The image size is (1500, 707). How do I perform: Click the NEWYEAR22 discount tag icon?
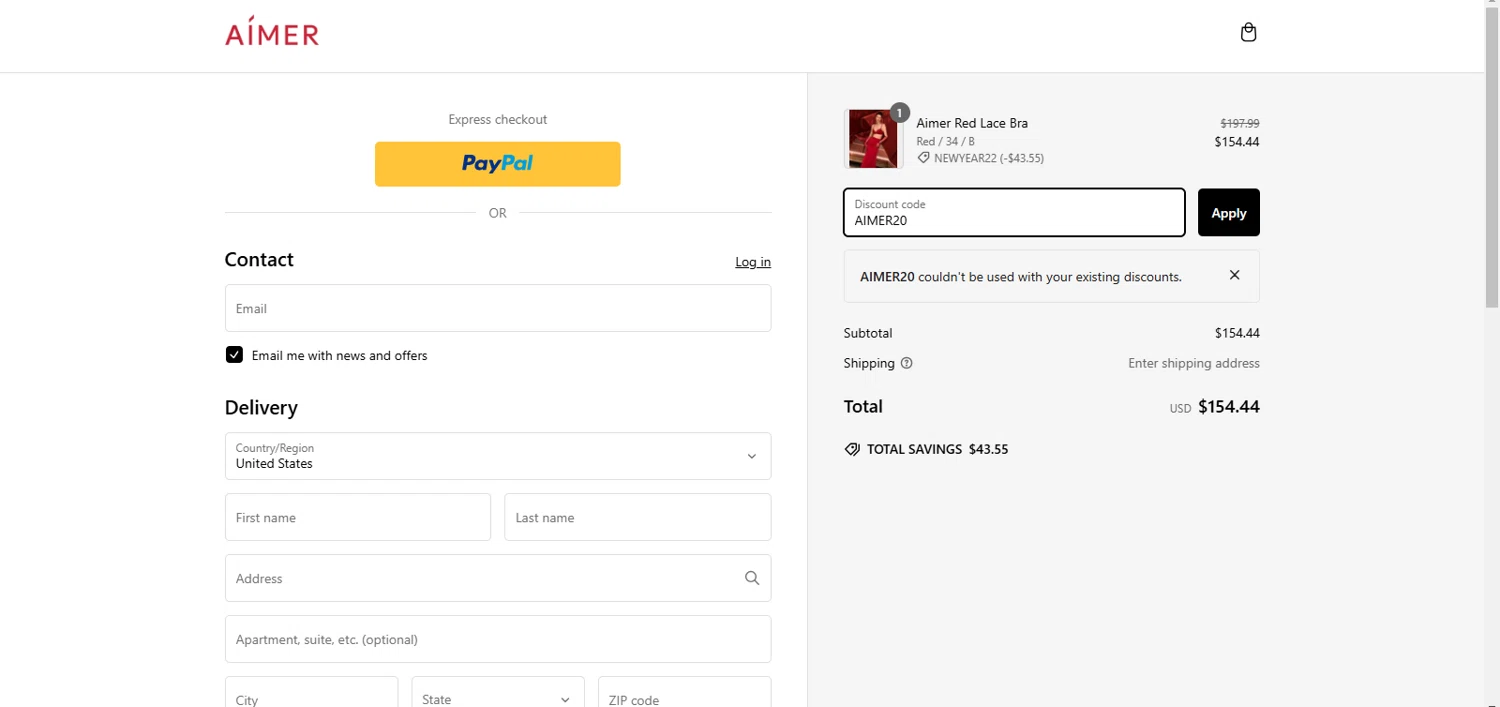coord(924,158)
